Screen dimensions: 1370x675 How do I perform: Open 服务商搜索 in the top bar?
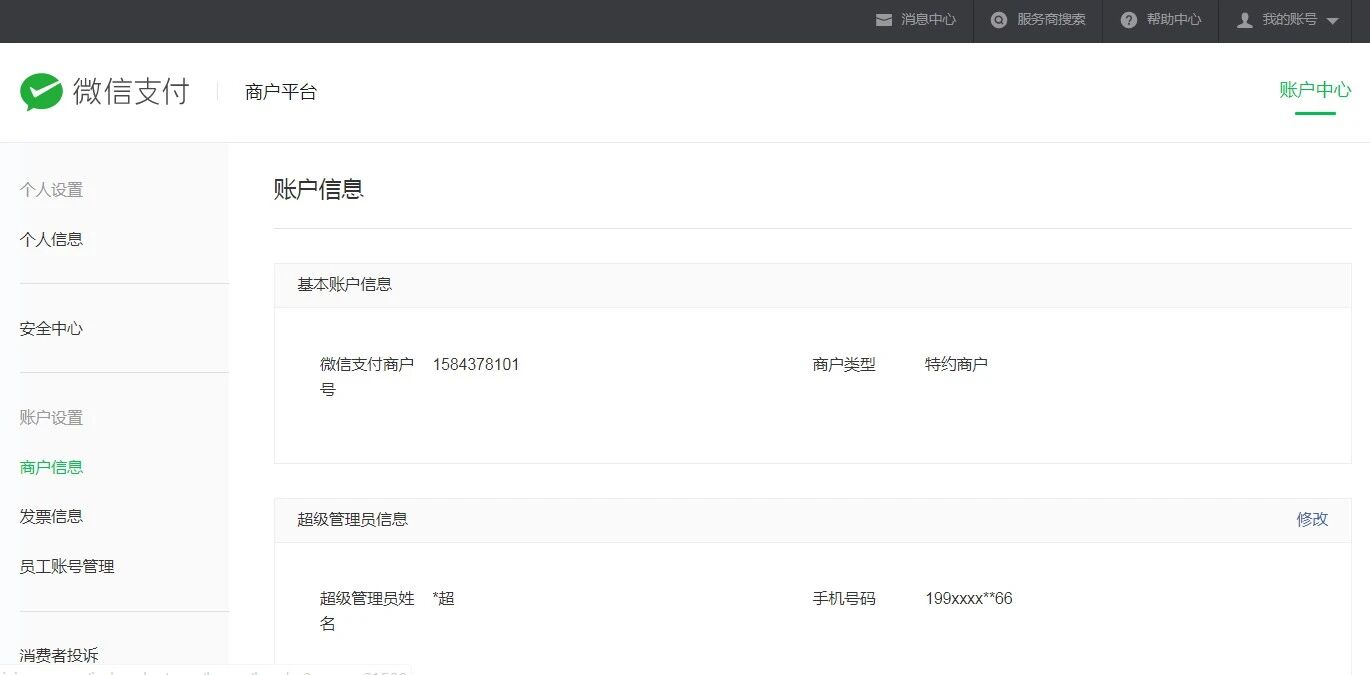pyautogui.click(x=1051, y=20)
